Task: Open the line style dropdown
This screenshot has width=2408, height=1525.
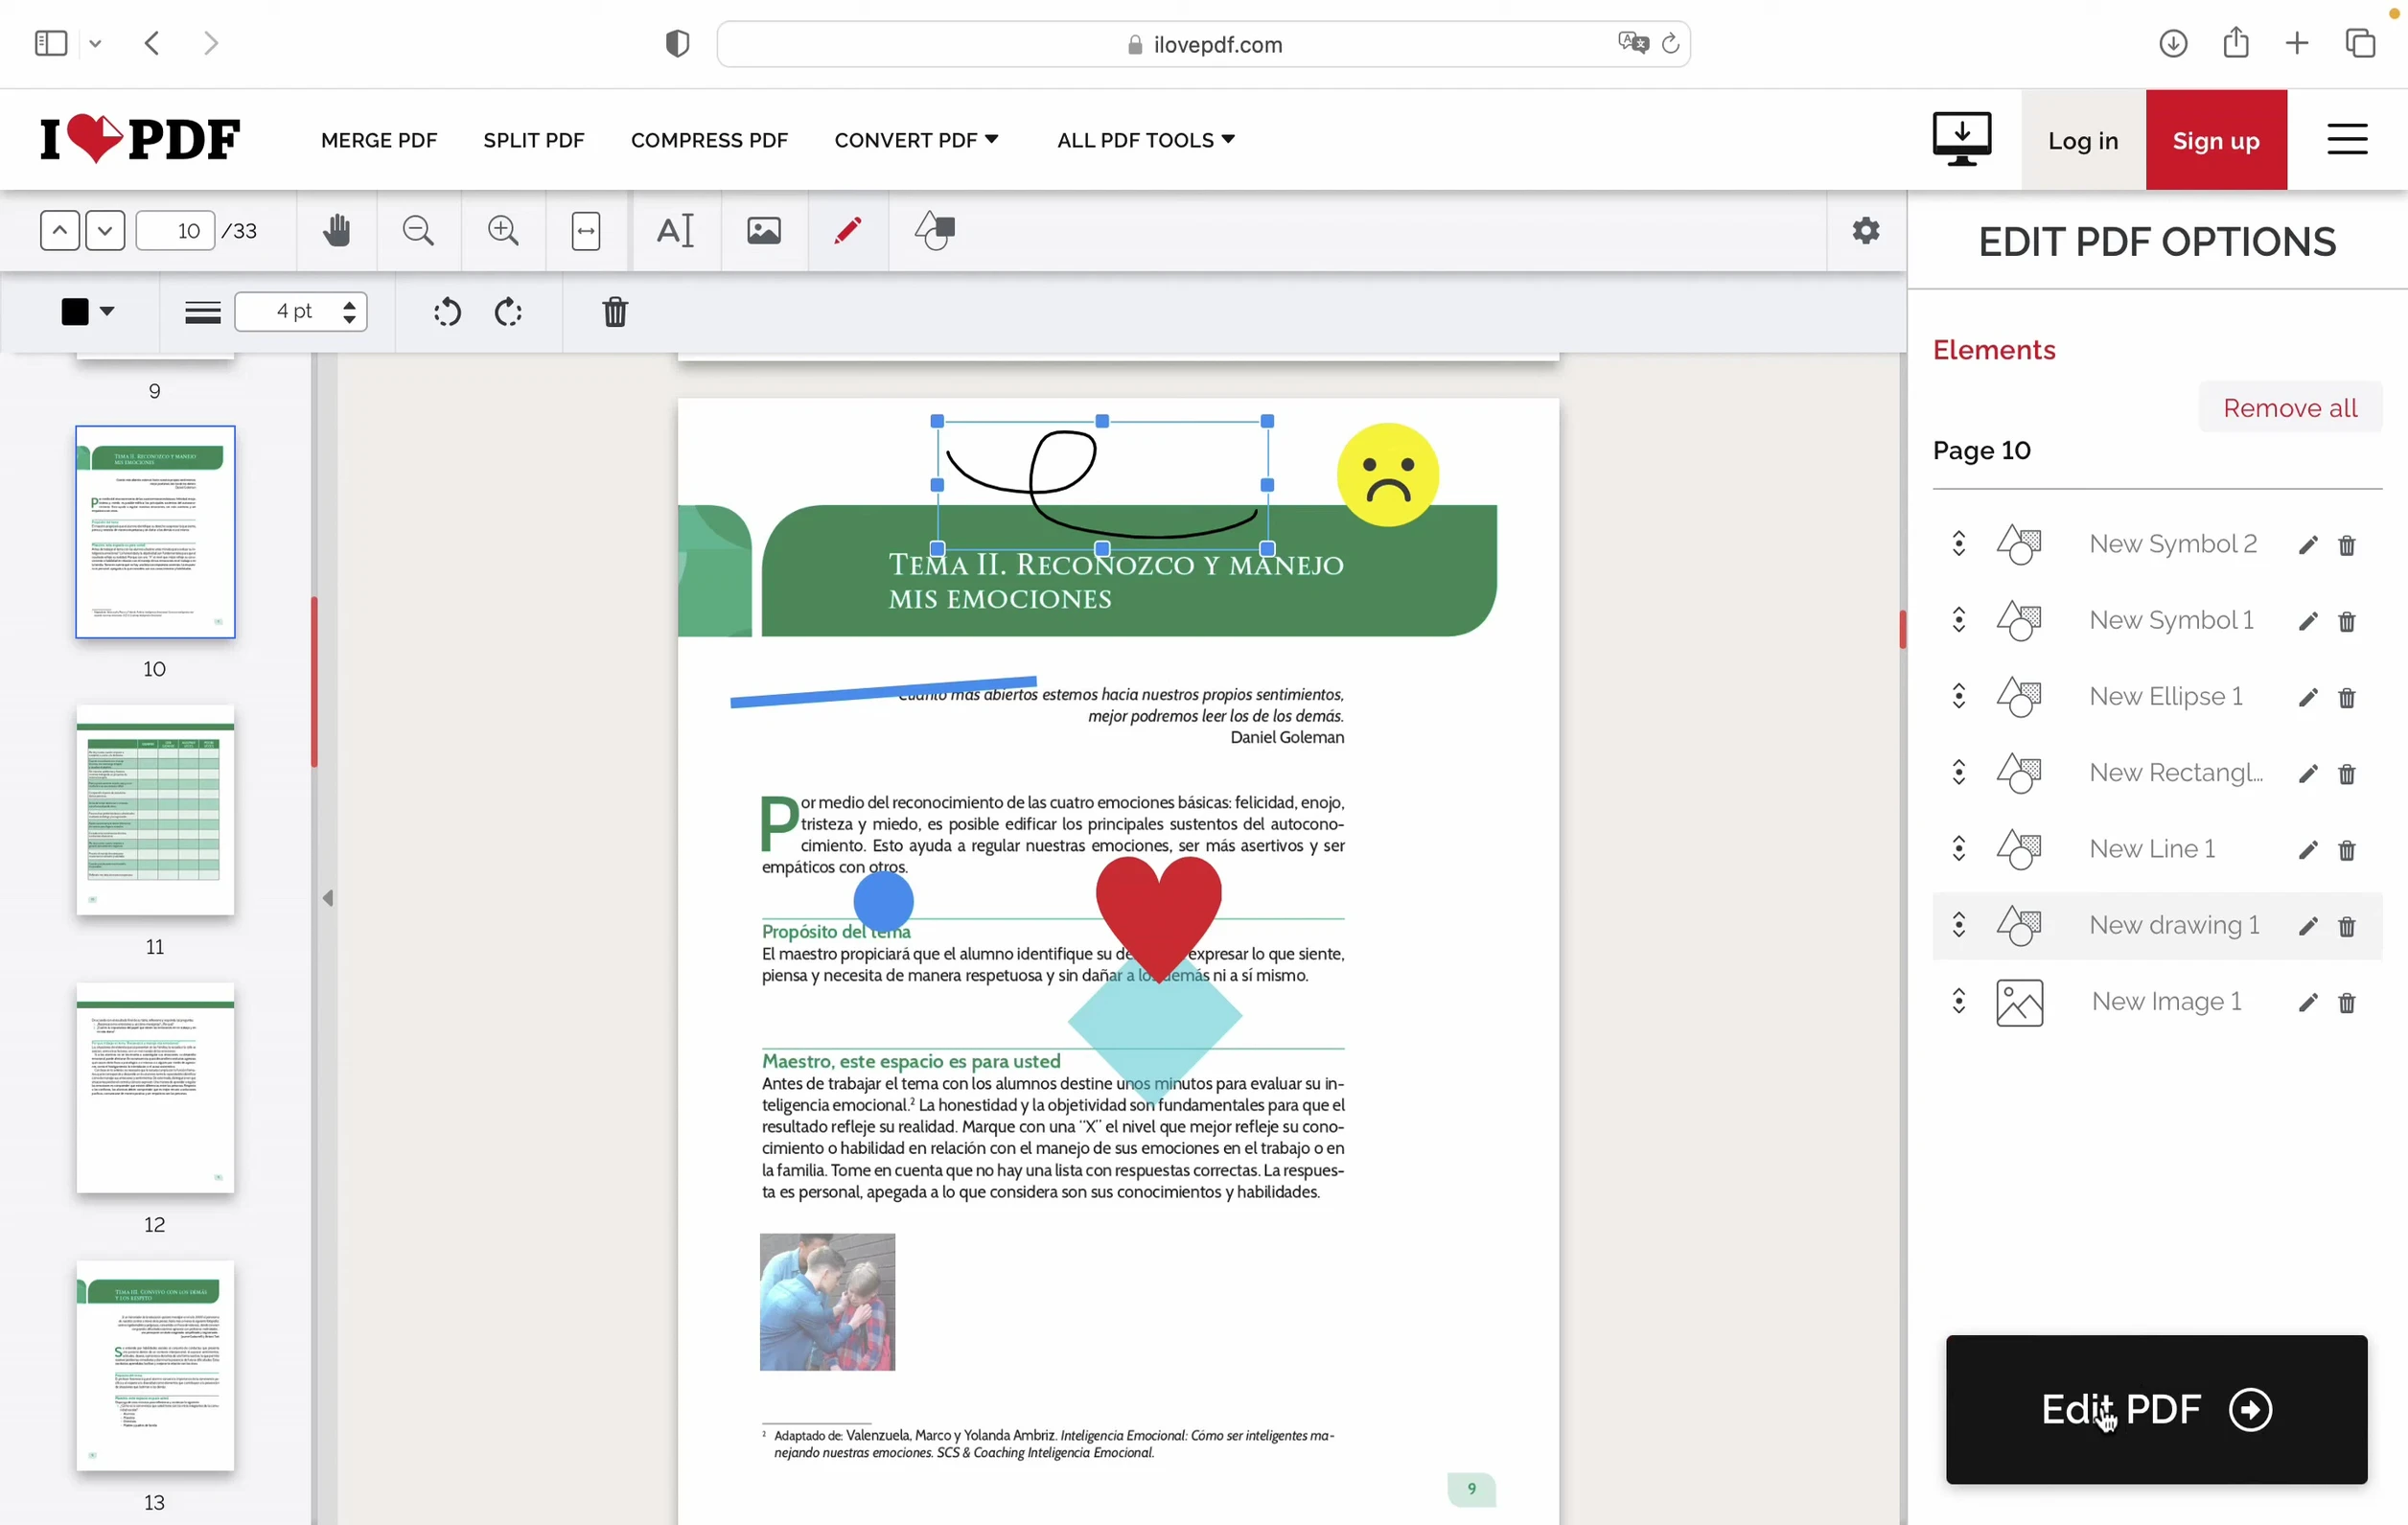Action: [203, 312]
